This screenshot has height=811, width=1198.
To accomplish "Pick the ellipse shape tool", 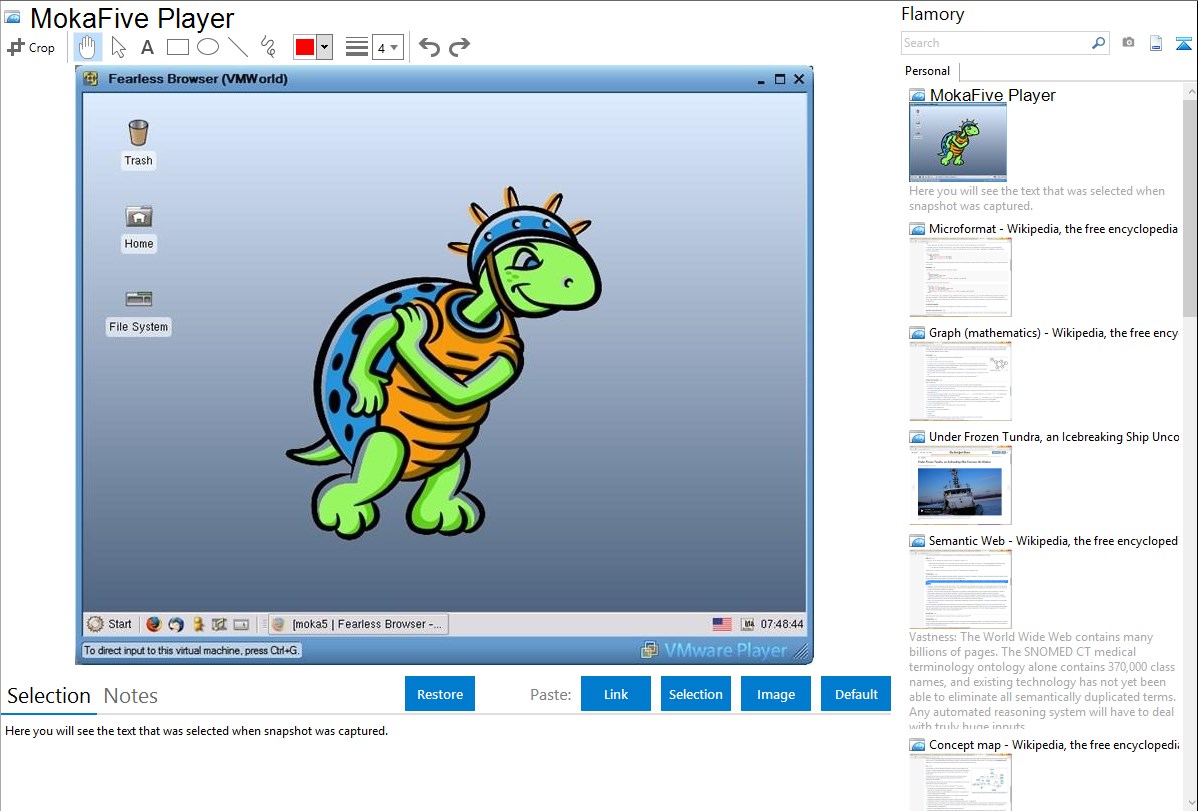I will [208, 47].
